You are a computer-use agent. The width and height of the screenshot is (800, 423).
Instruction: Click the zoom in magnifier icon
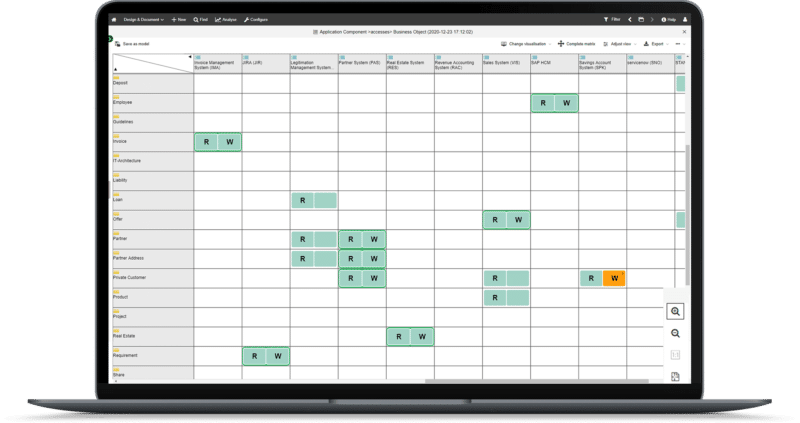(676, 312)
